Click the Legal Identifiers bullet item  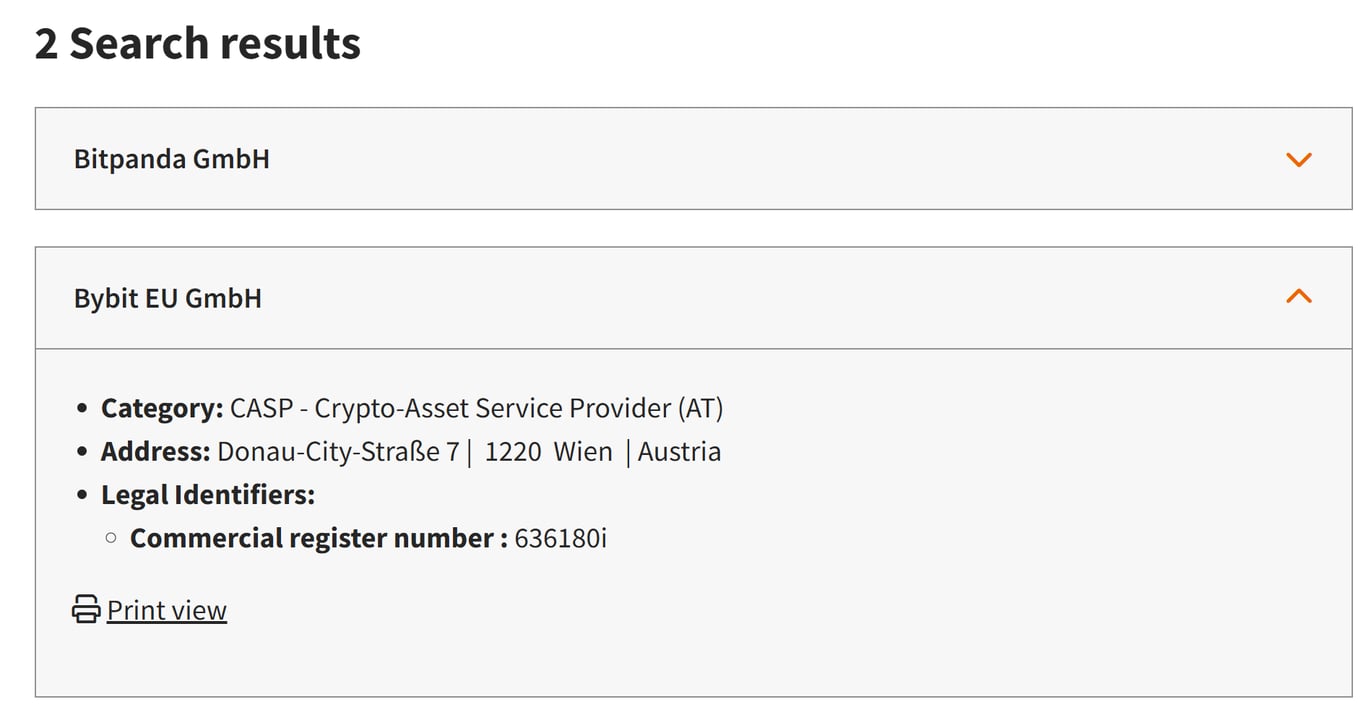[208, 494]
